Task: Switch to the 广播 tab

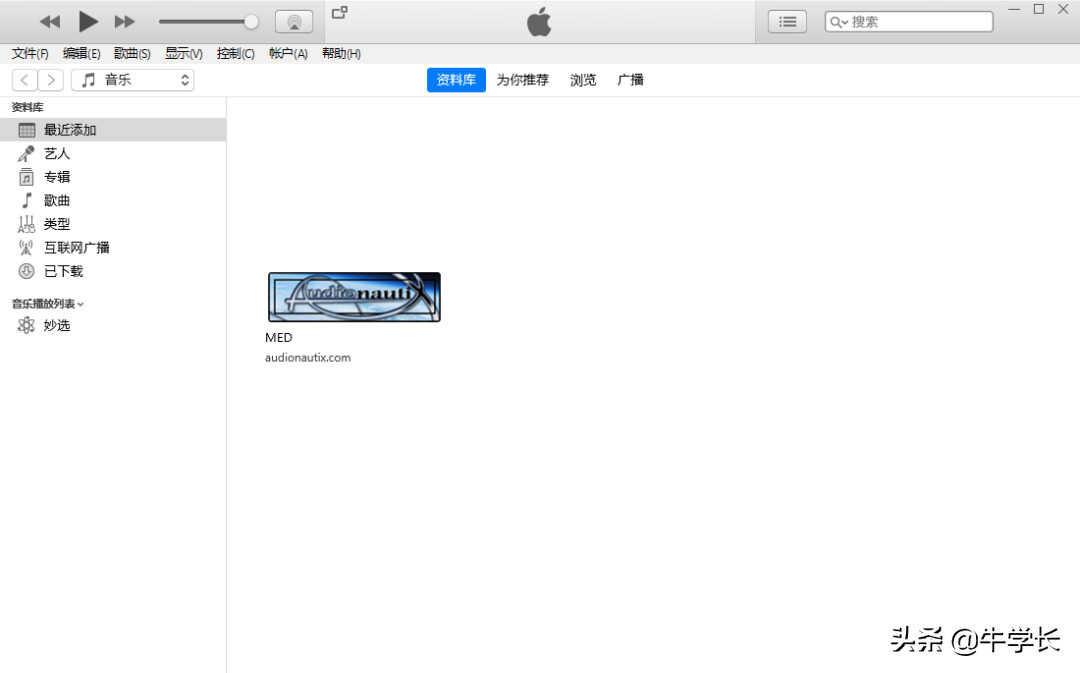Action: point(630,80)
